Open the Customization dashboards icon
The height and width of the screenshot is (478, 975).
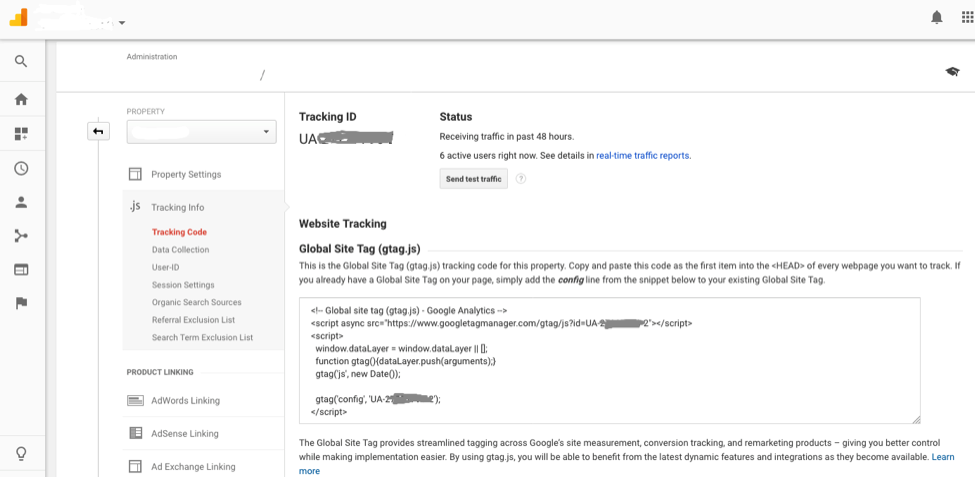(x=21, y=133)
